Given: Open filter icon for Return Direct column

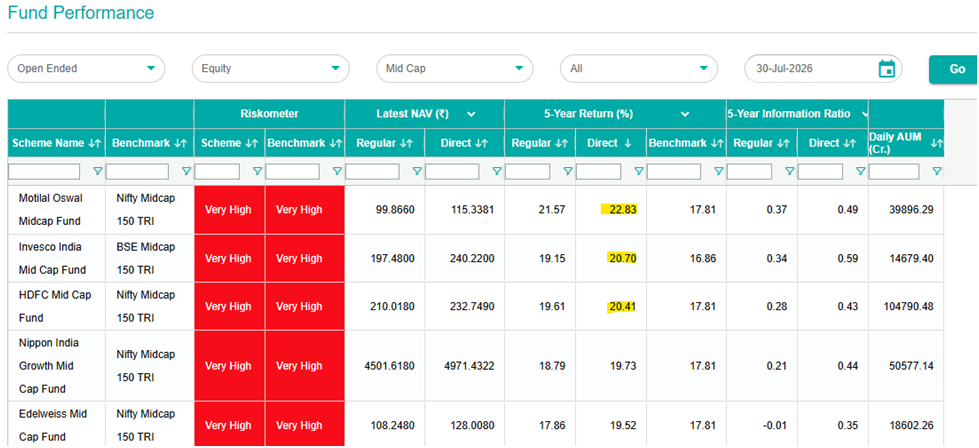Looking at the screenshot, I should (x=639, y=171).
